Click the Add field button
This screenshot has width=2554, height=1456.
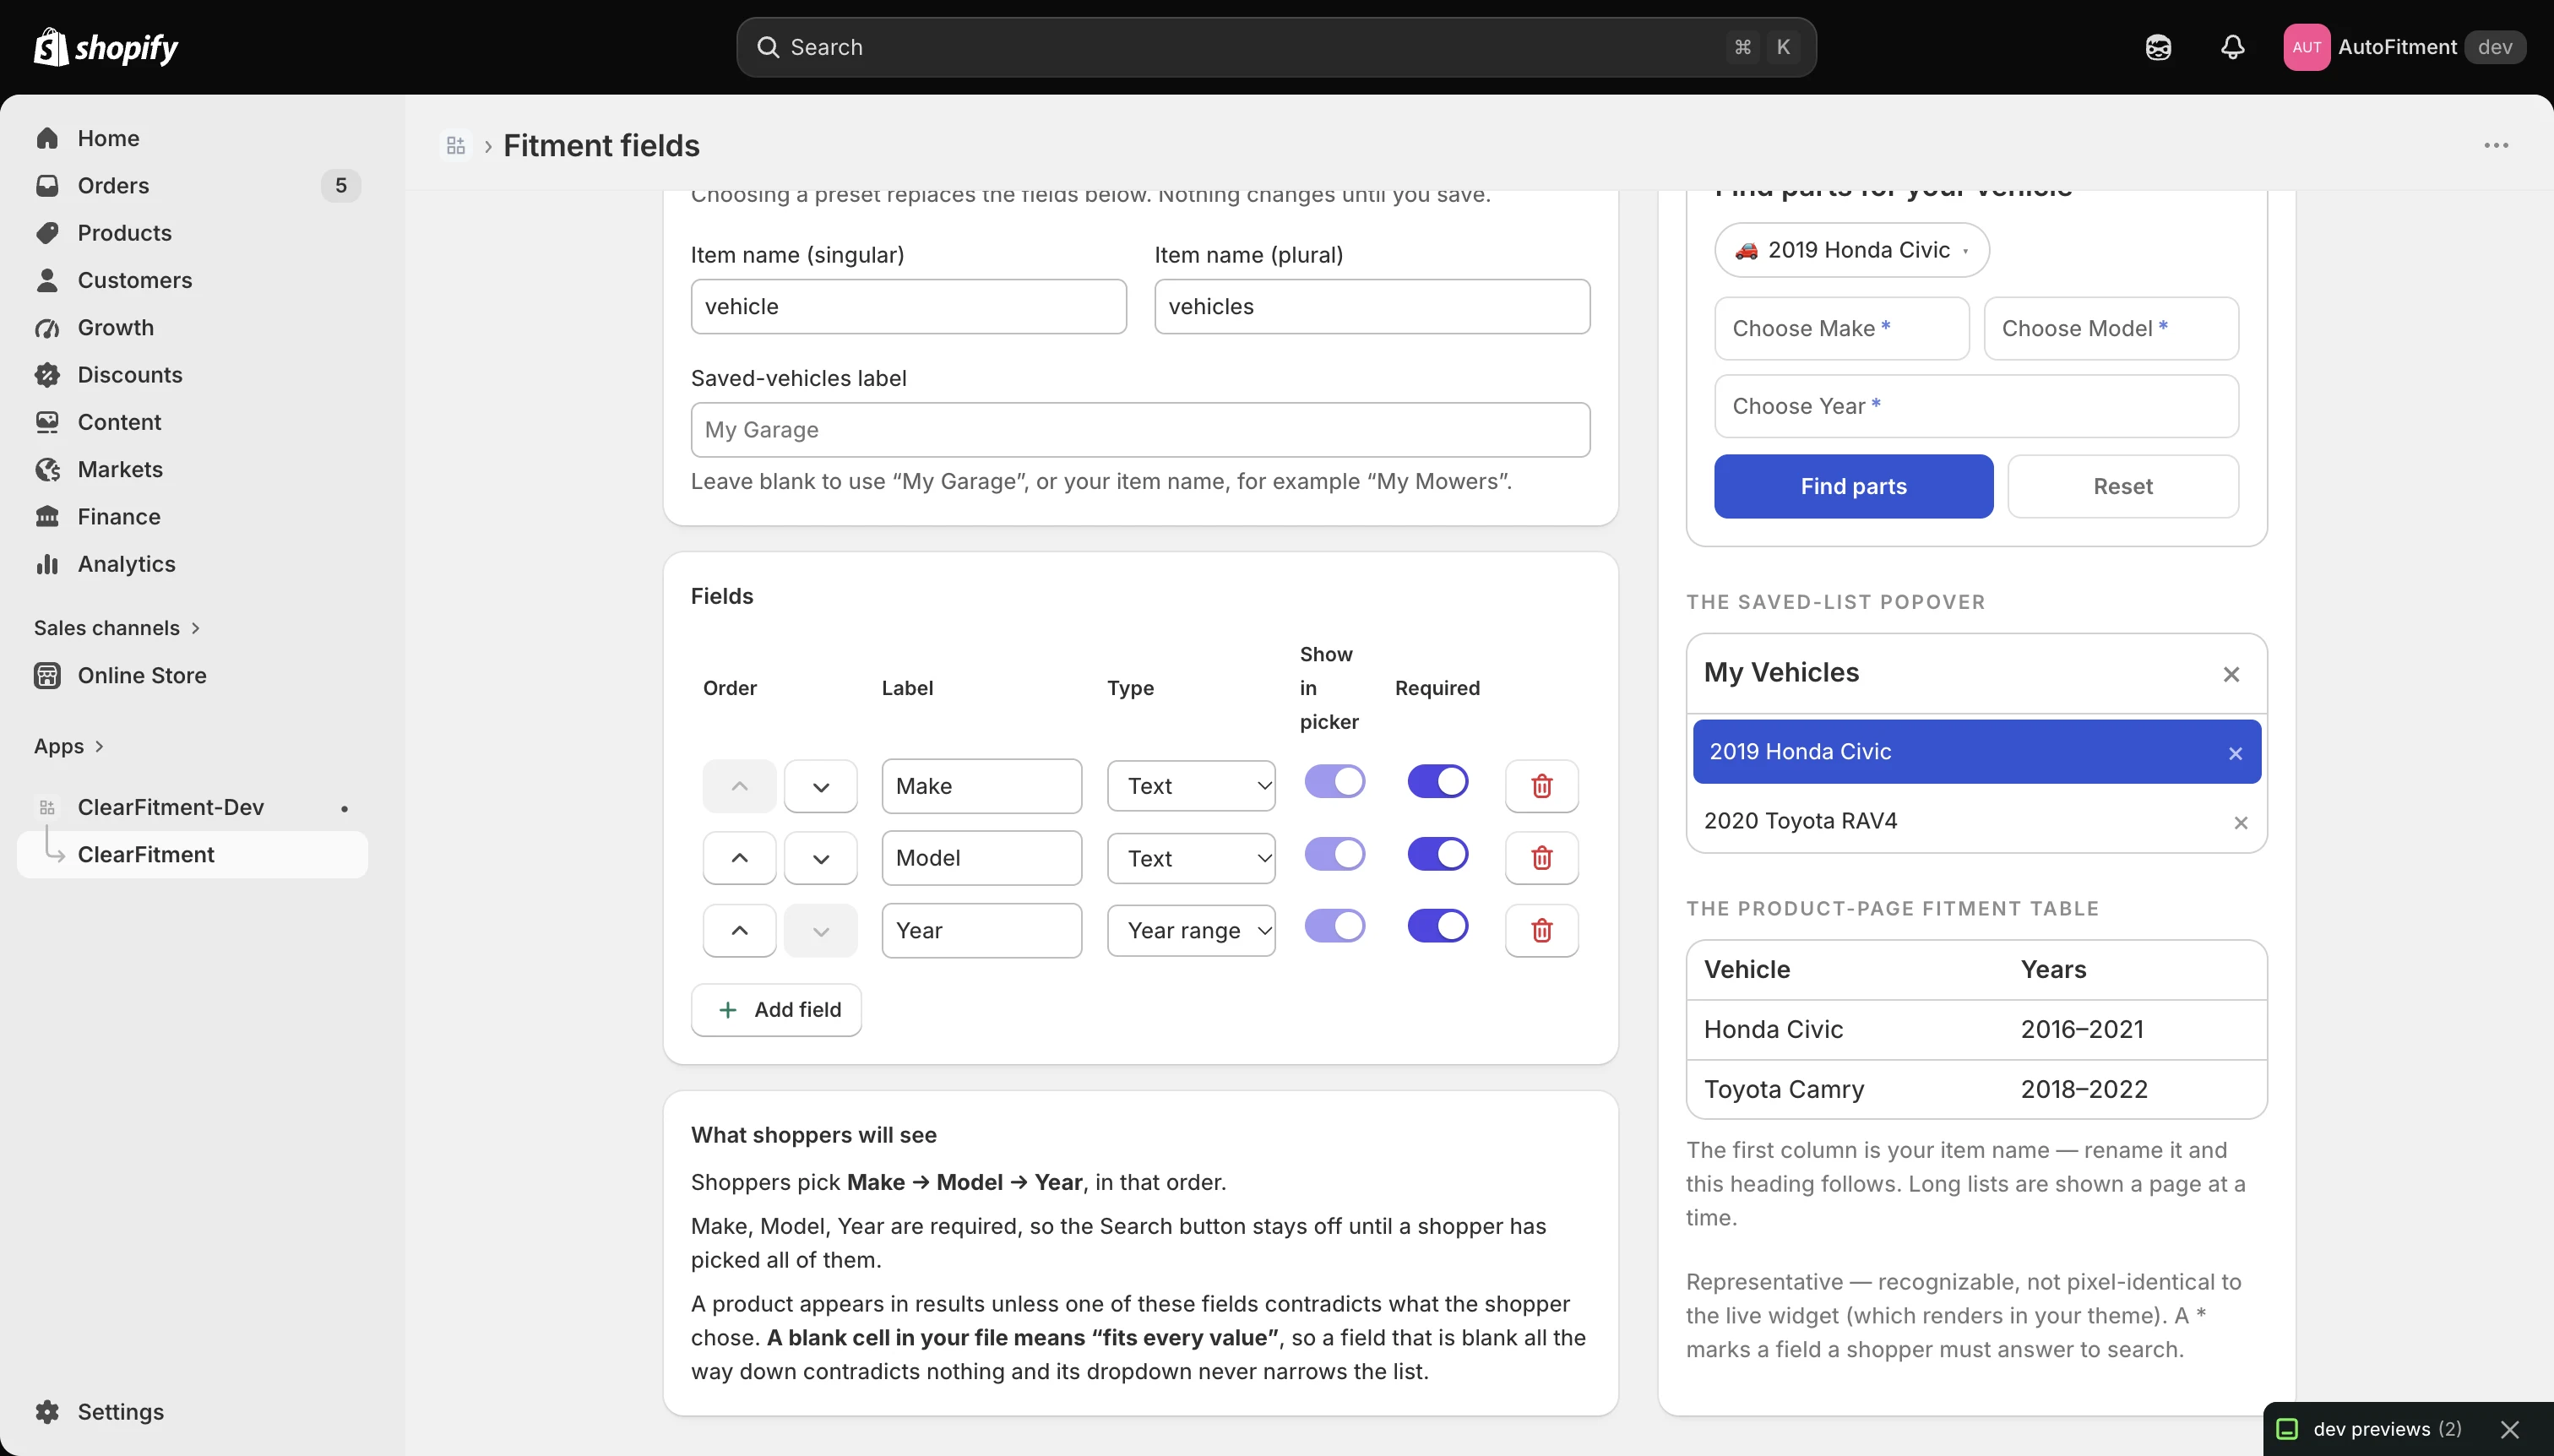[776, 1010]
